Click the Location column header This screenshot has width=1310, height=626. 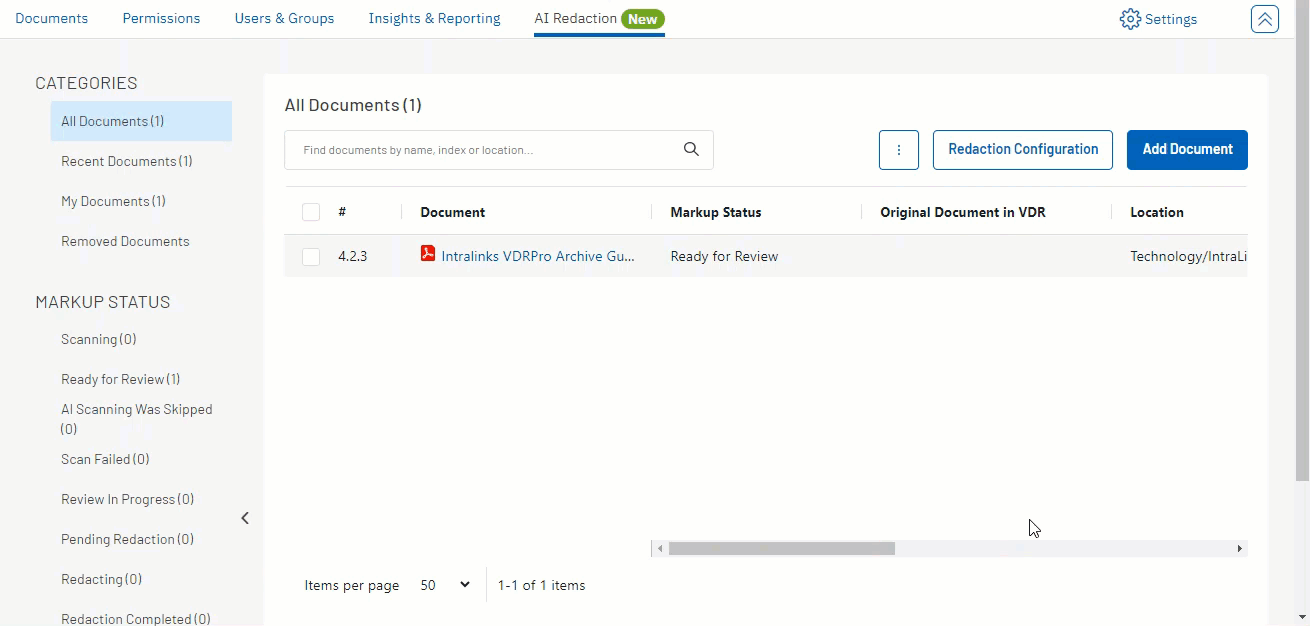tap(1157, 212)
